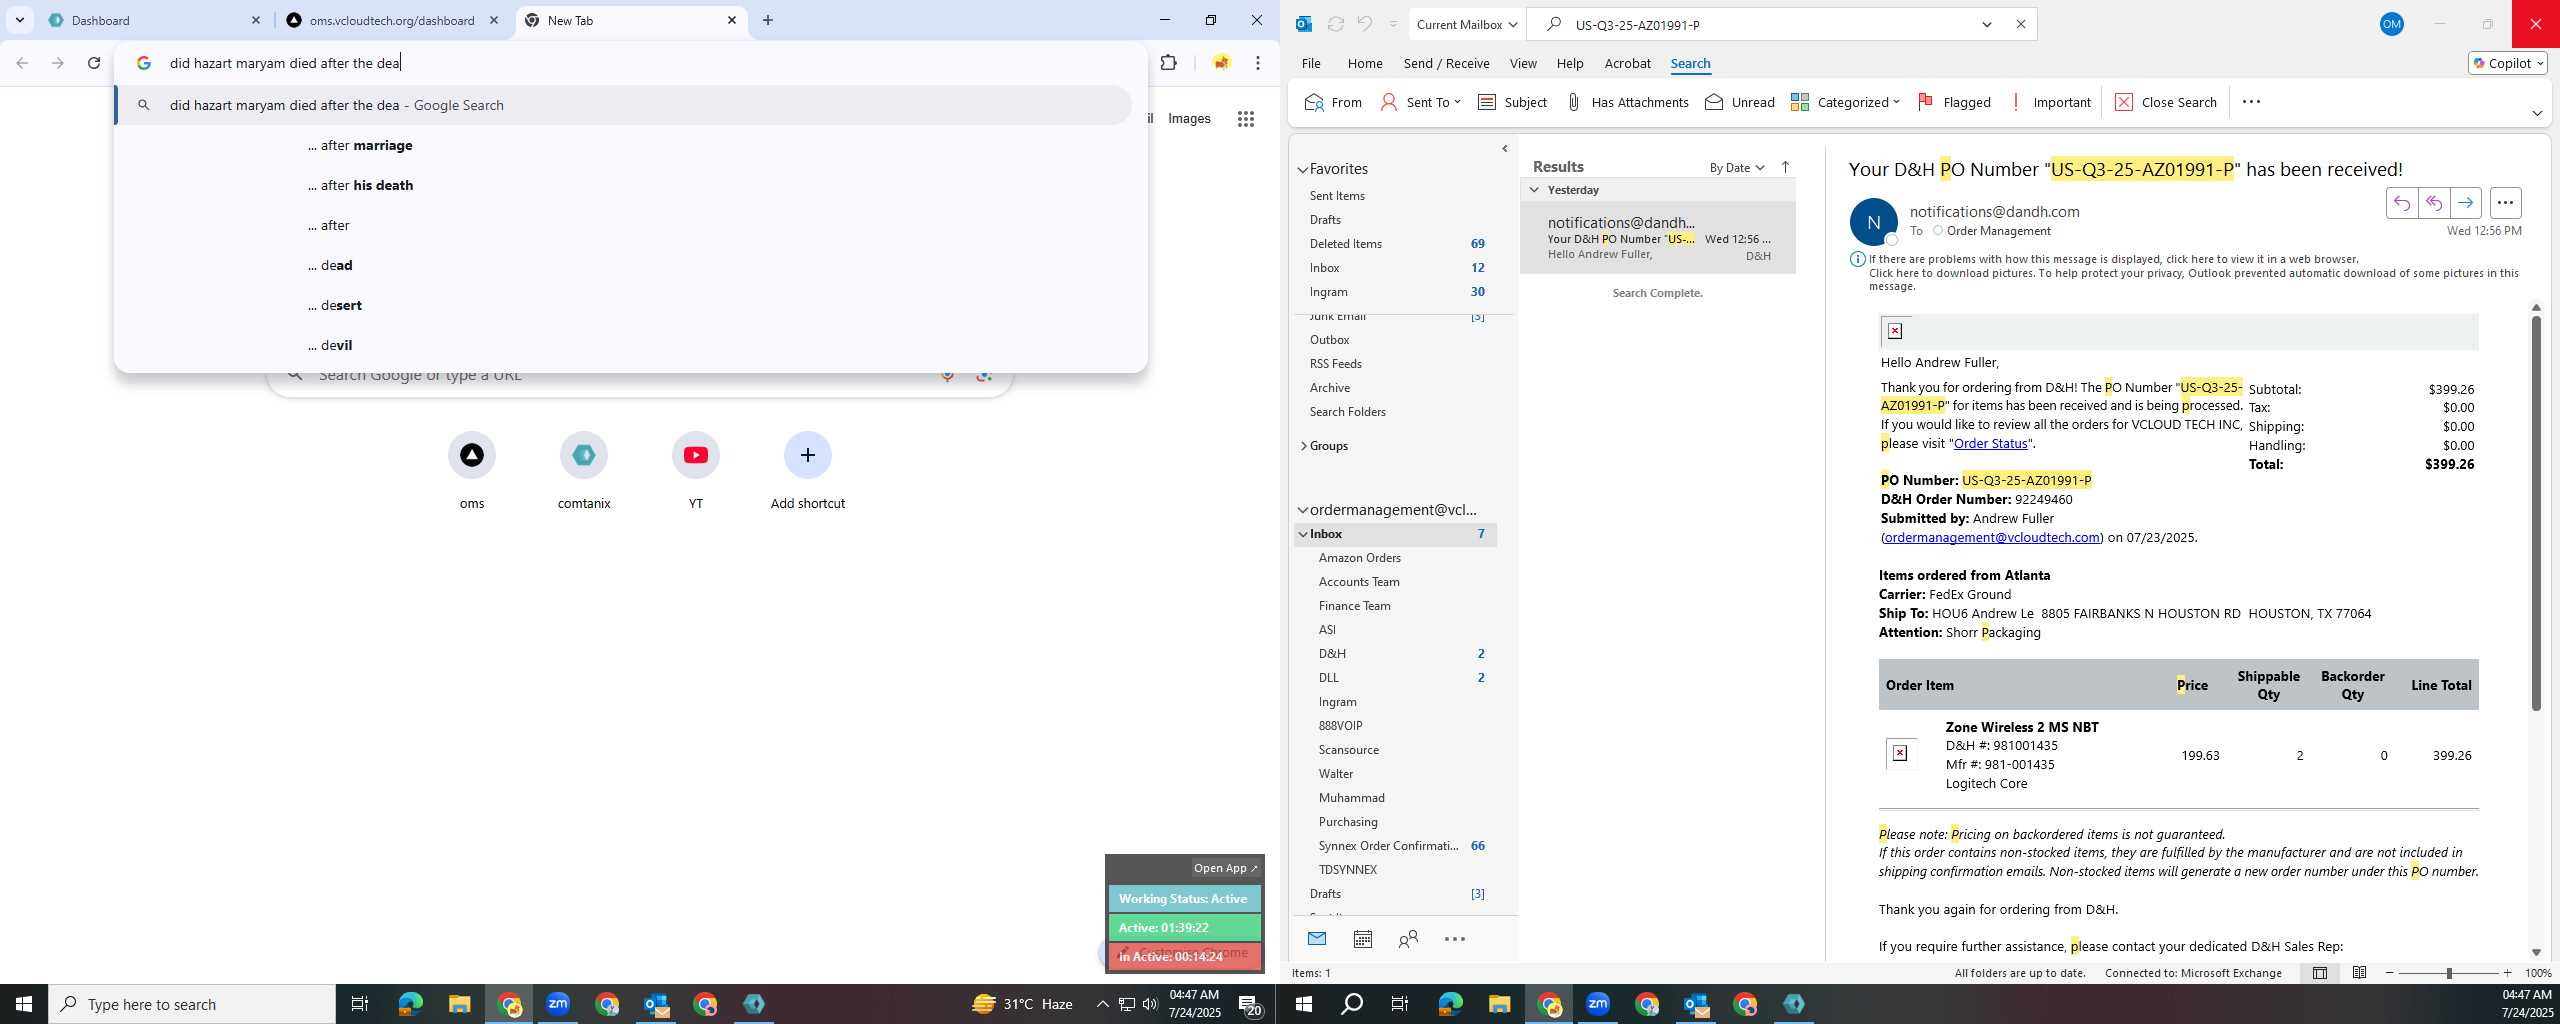Viewport: 2560px width, 1024px height.
Task: Click the ordermanagement@vcloudtech.com email link
Action: click(x=1992, y=537)
